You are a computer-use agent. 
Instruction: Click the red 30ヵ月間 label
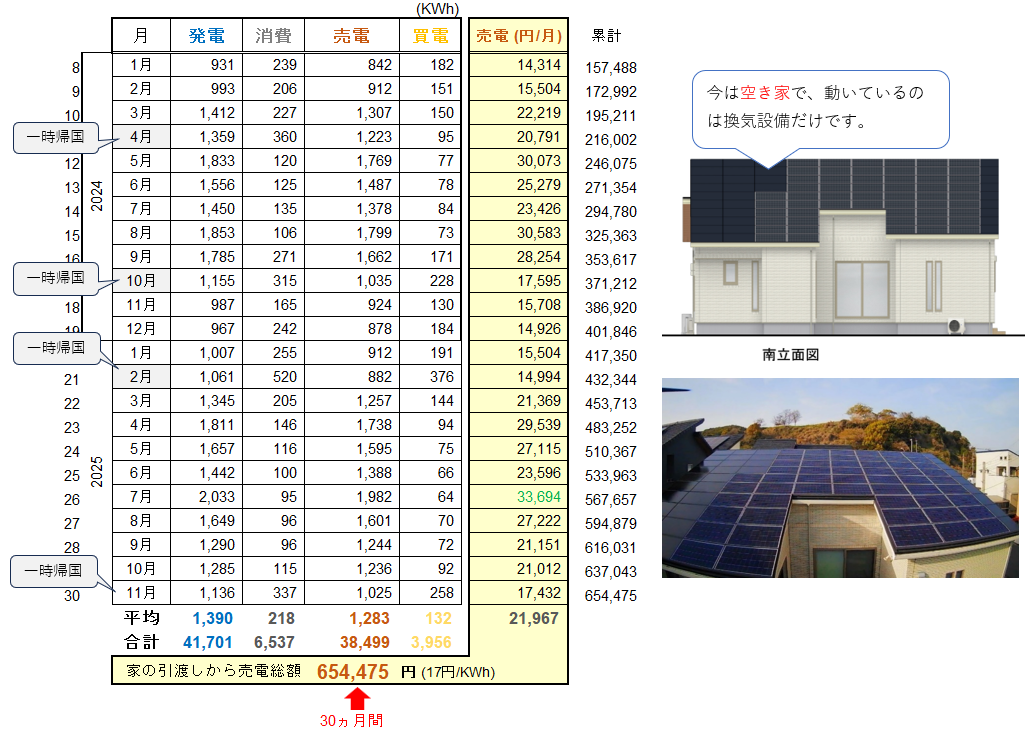[x=351, y=720]
